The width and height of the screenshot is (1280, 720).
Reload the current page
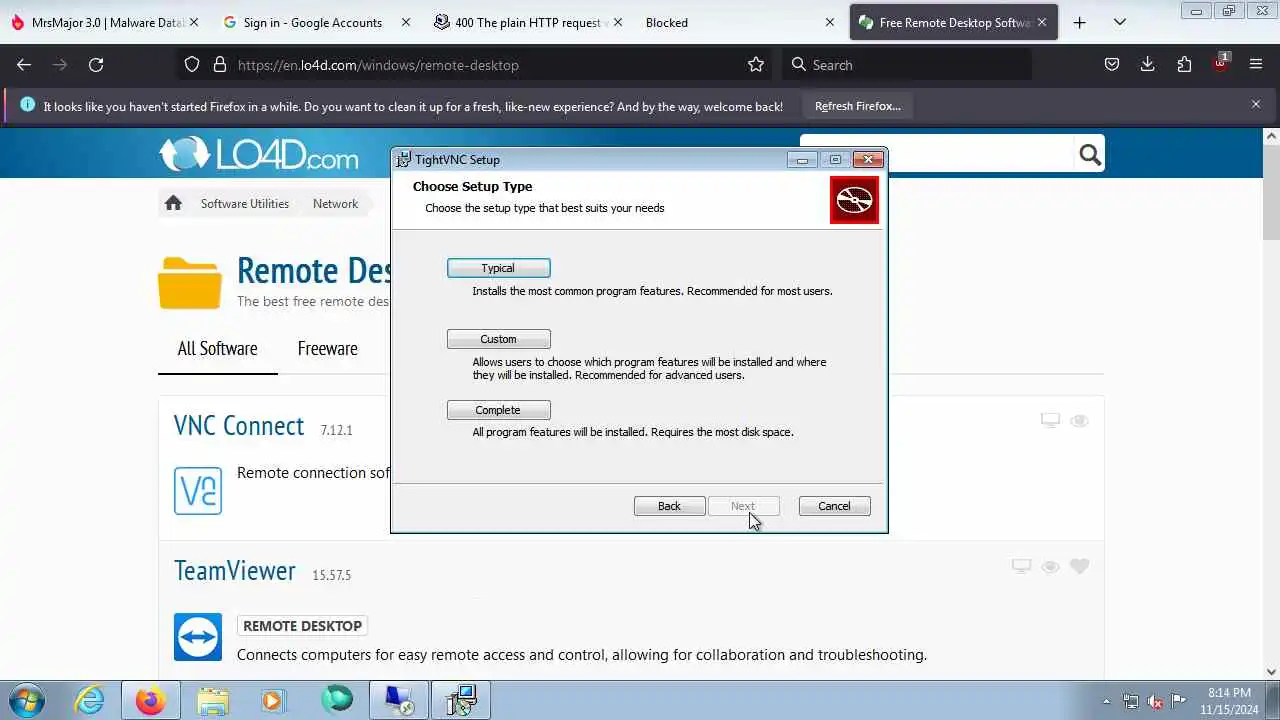[x=96, y=64]
